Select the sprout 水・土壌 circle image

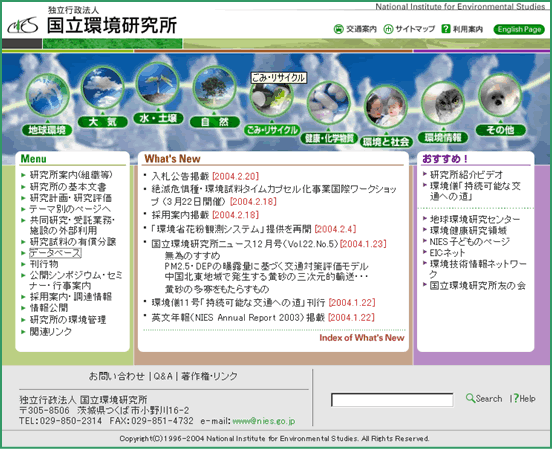tap(158, 84)
